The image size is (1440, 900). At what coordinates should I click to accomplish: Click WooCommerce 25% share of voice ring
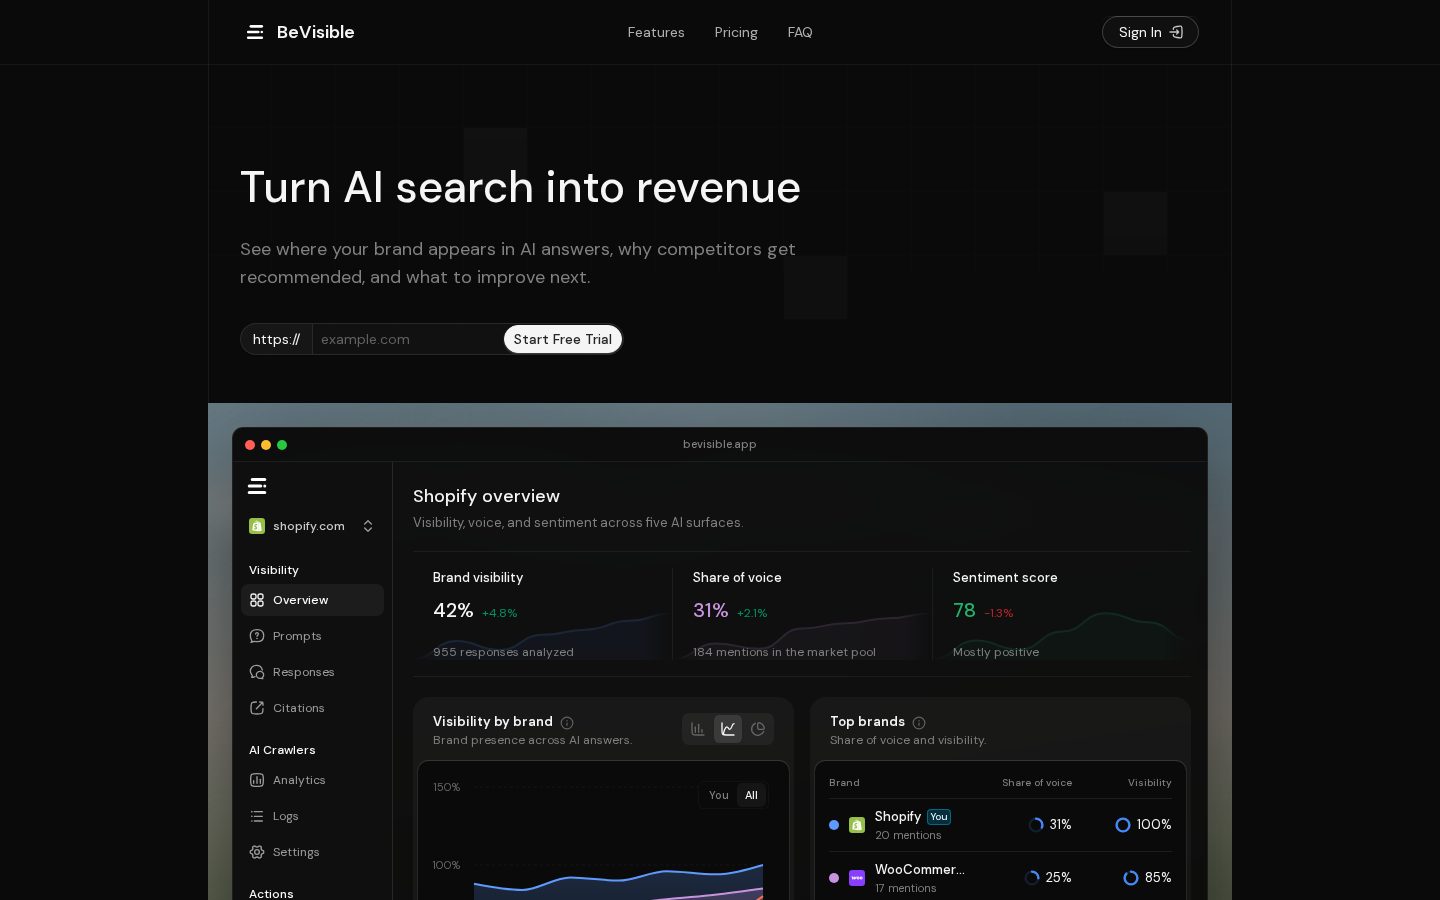[1032, 878]
